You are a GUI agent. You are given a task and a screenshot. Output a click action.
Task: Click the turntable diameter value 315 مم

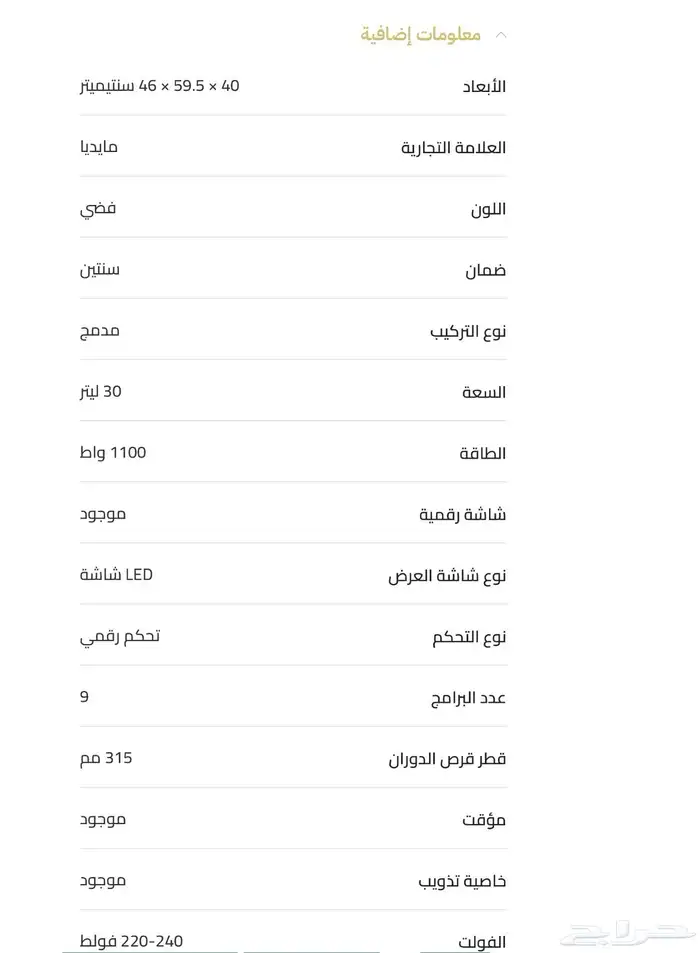tap(106, 758)
